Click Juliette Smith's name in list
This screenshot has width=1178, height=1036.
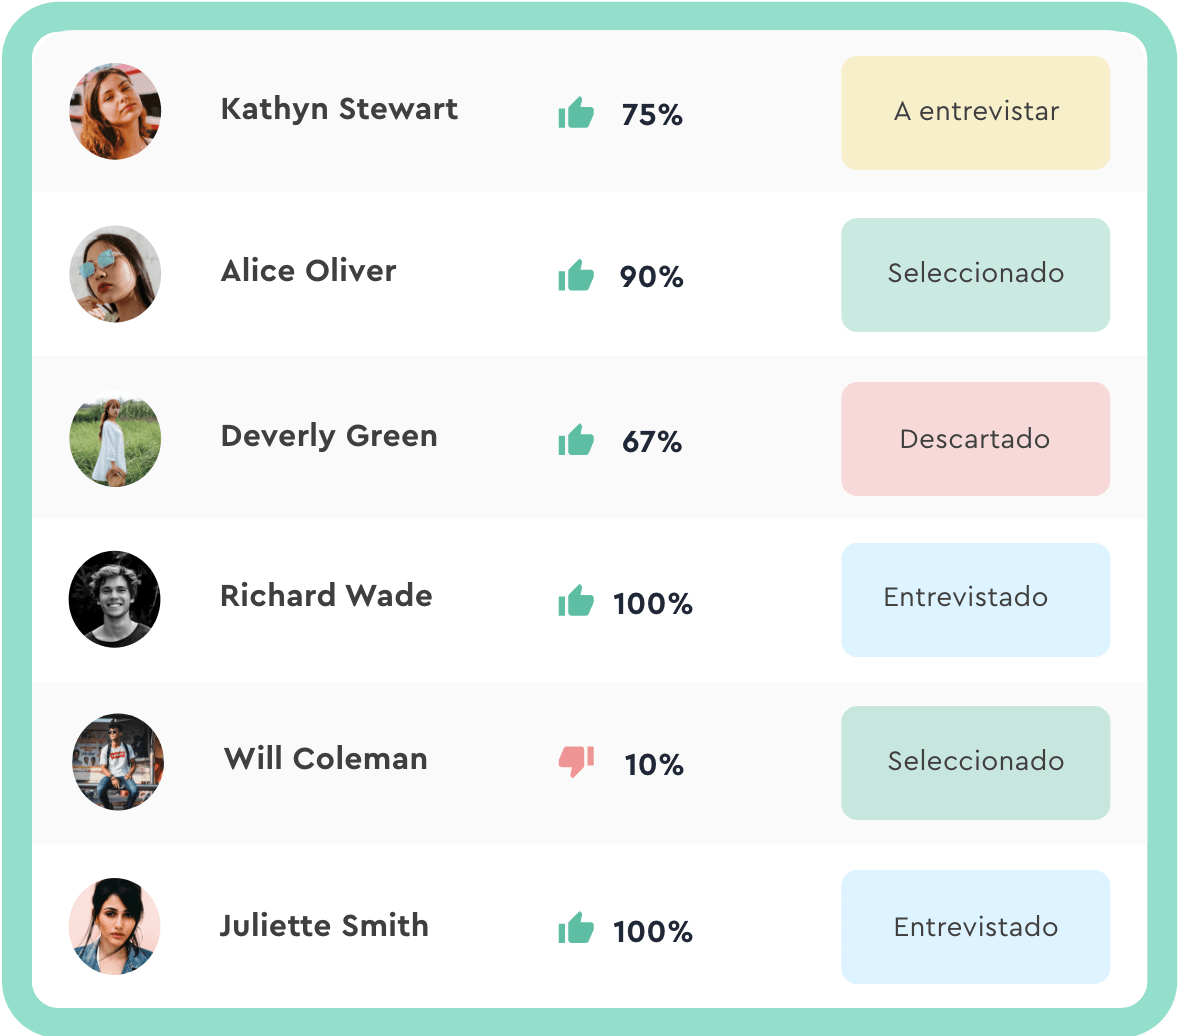pos(324,926)
